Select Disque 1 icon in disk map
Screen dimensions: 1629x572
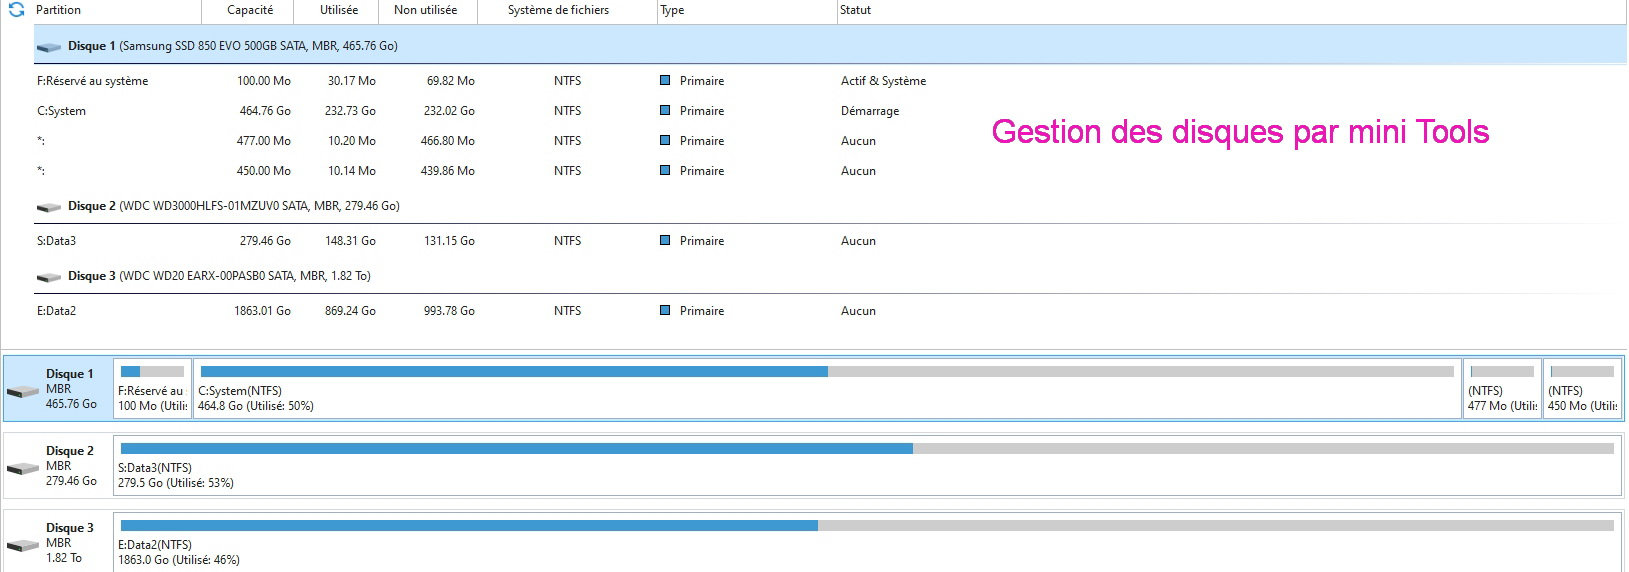click(x=22, y=390)
